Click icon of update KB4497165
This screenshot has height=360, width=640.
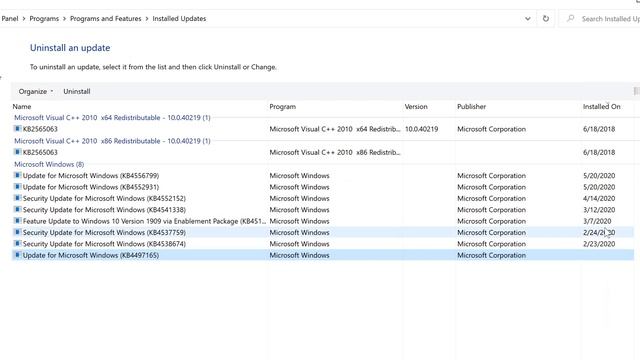click(x=17, y=255)
